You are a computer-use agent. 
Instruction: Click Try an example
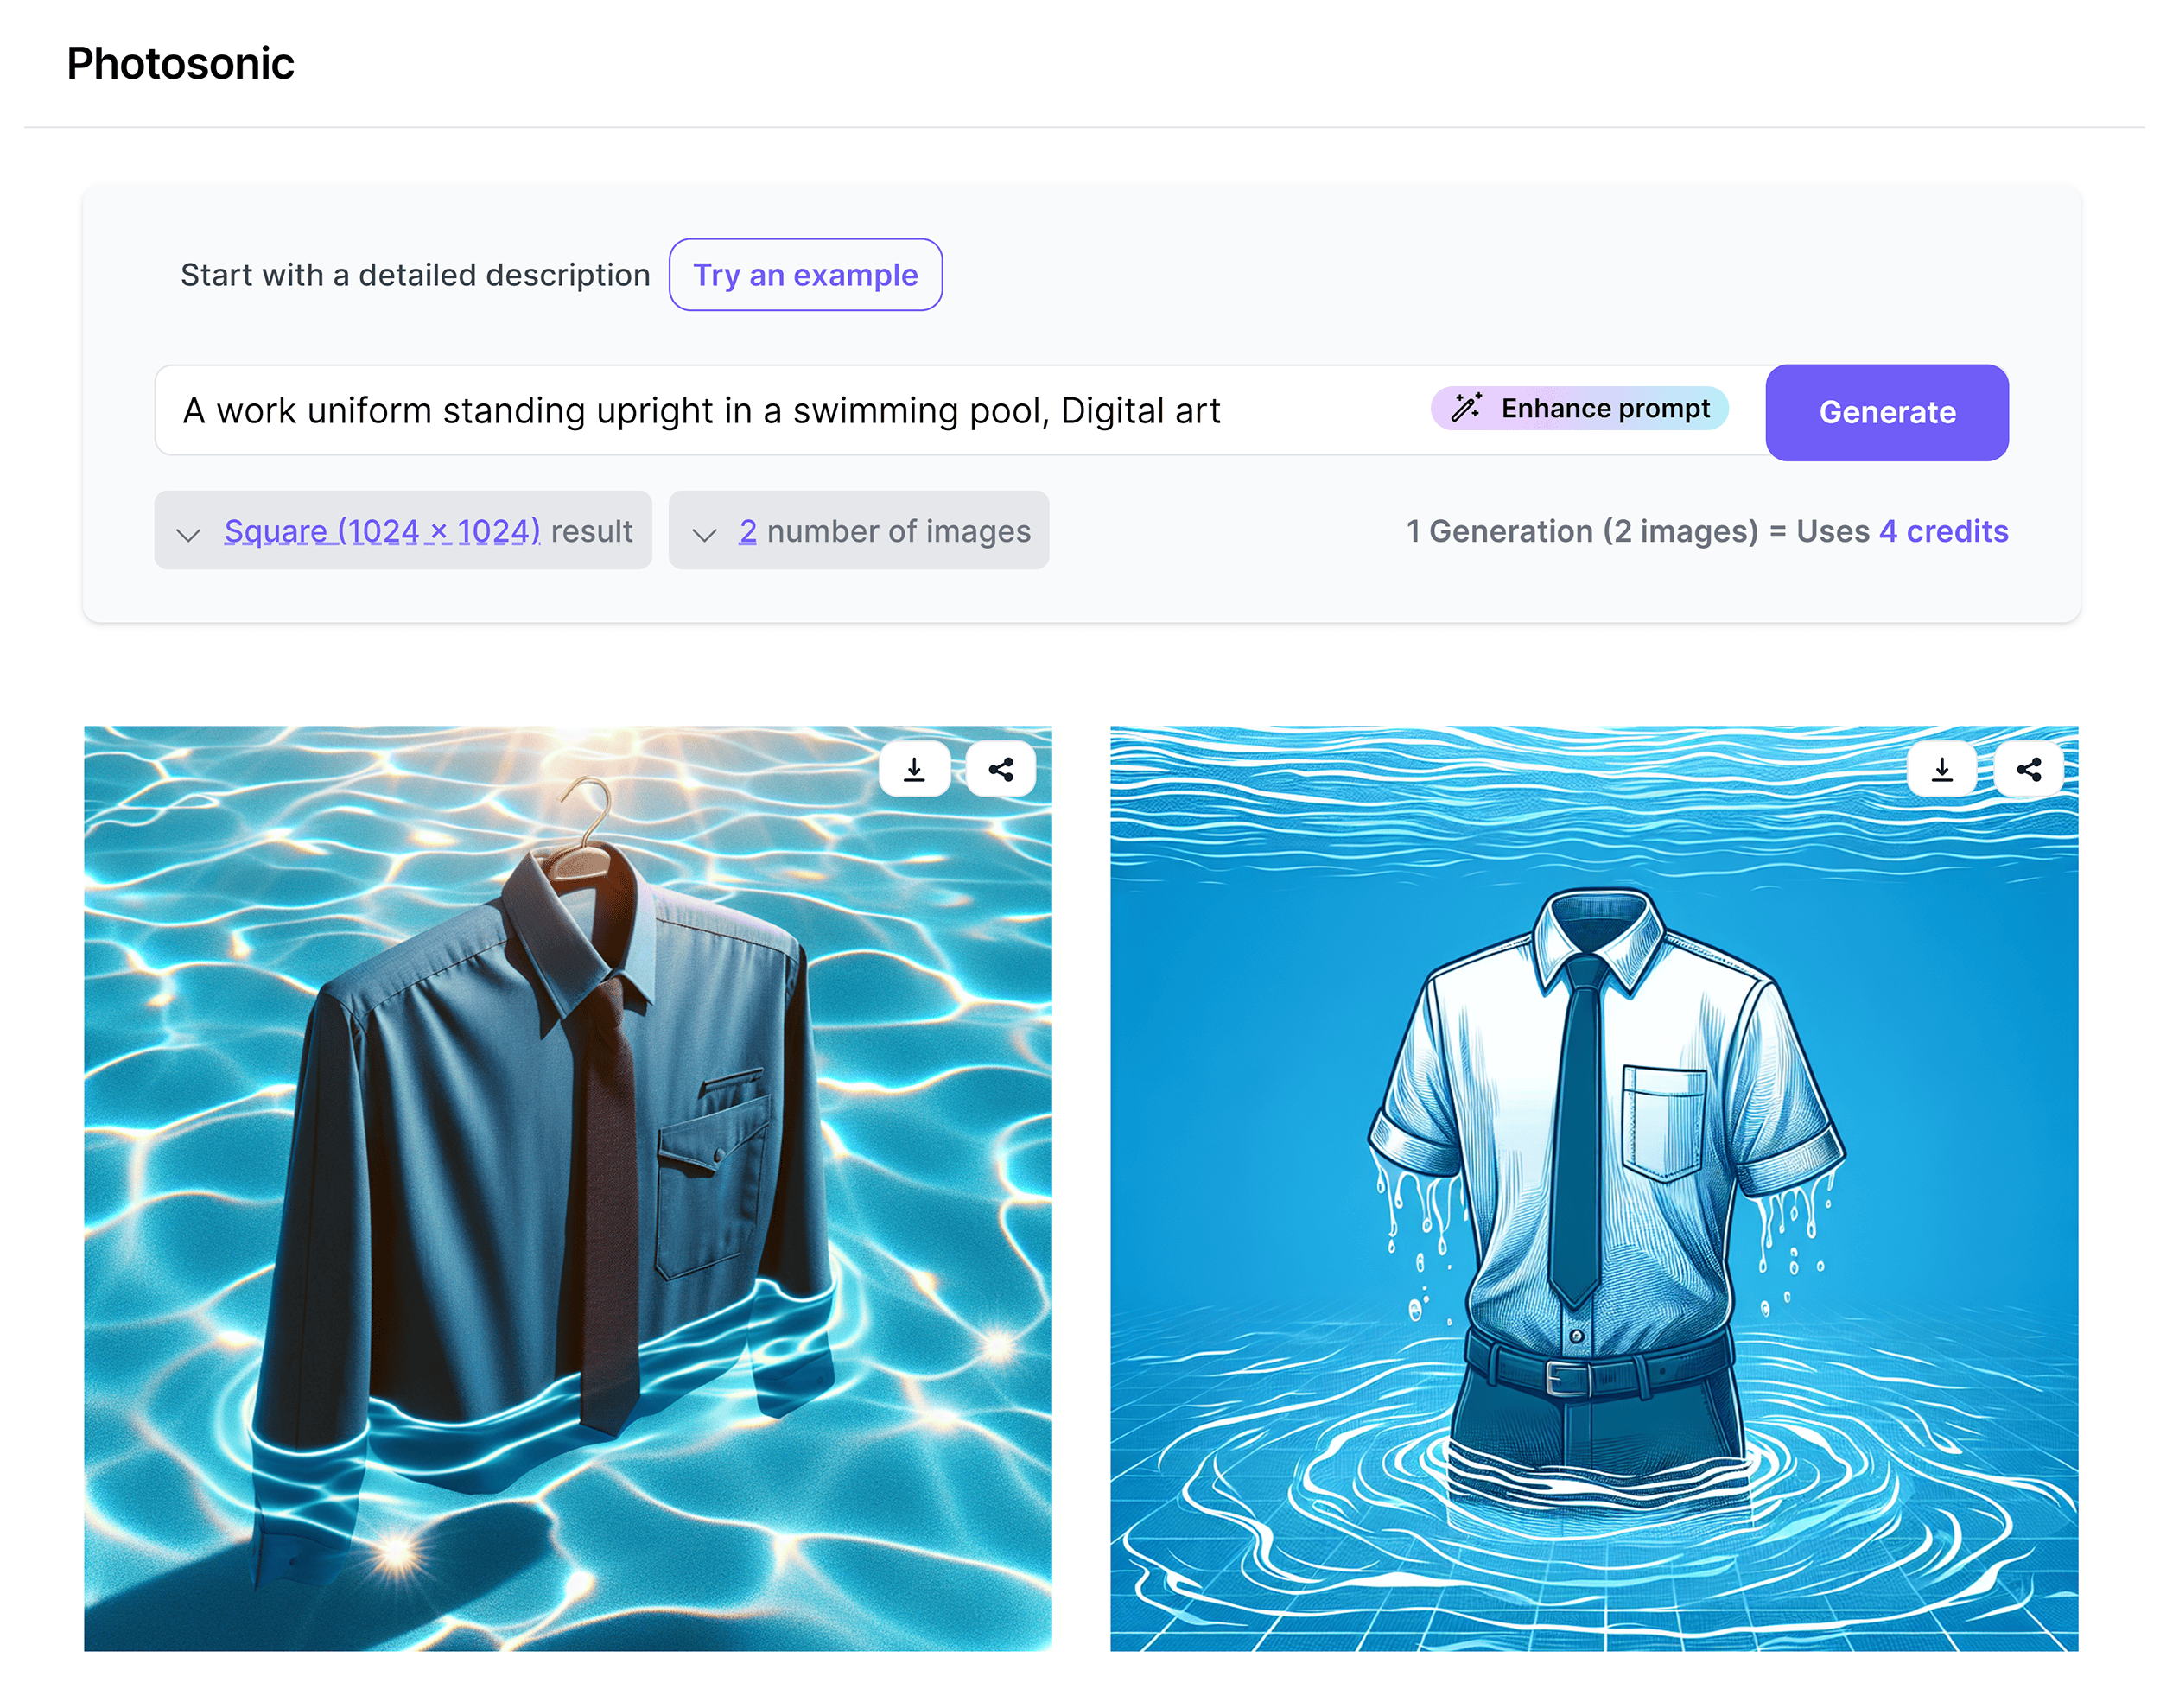(x=805, y=275)
